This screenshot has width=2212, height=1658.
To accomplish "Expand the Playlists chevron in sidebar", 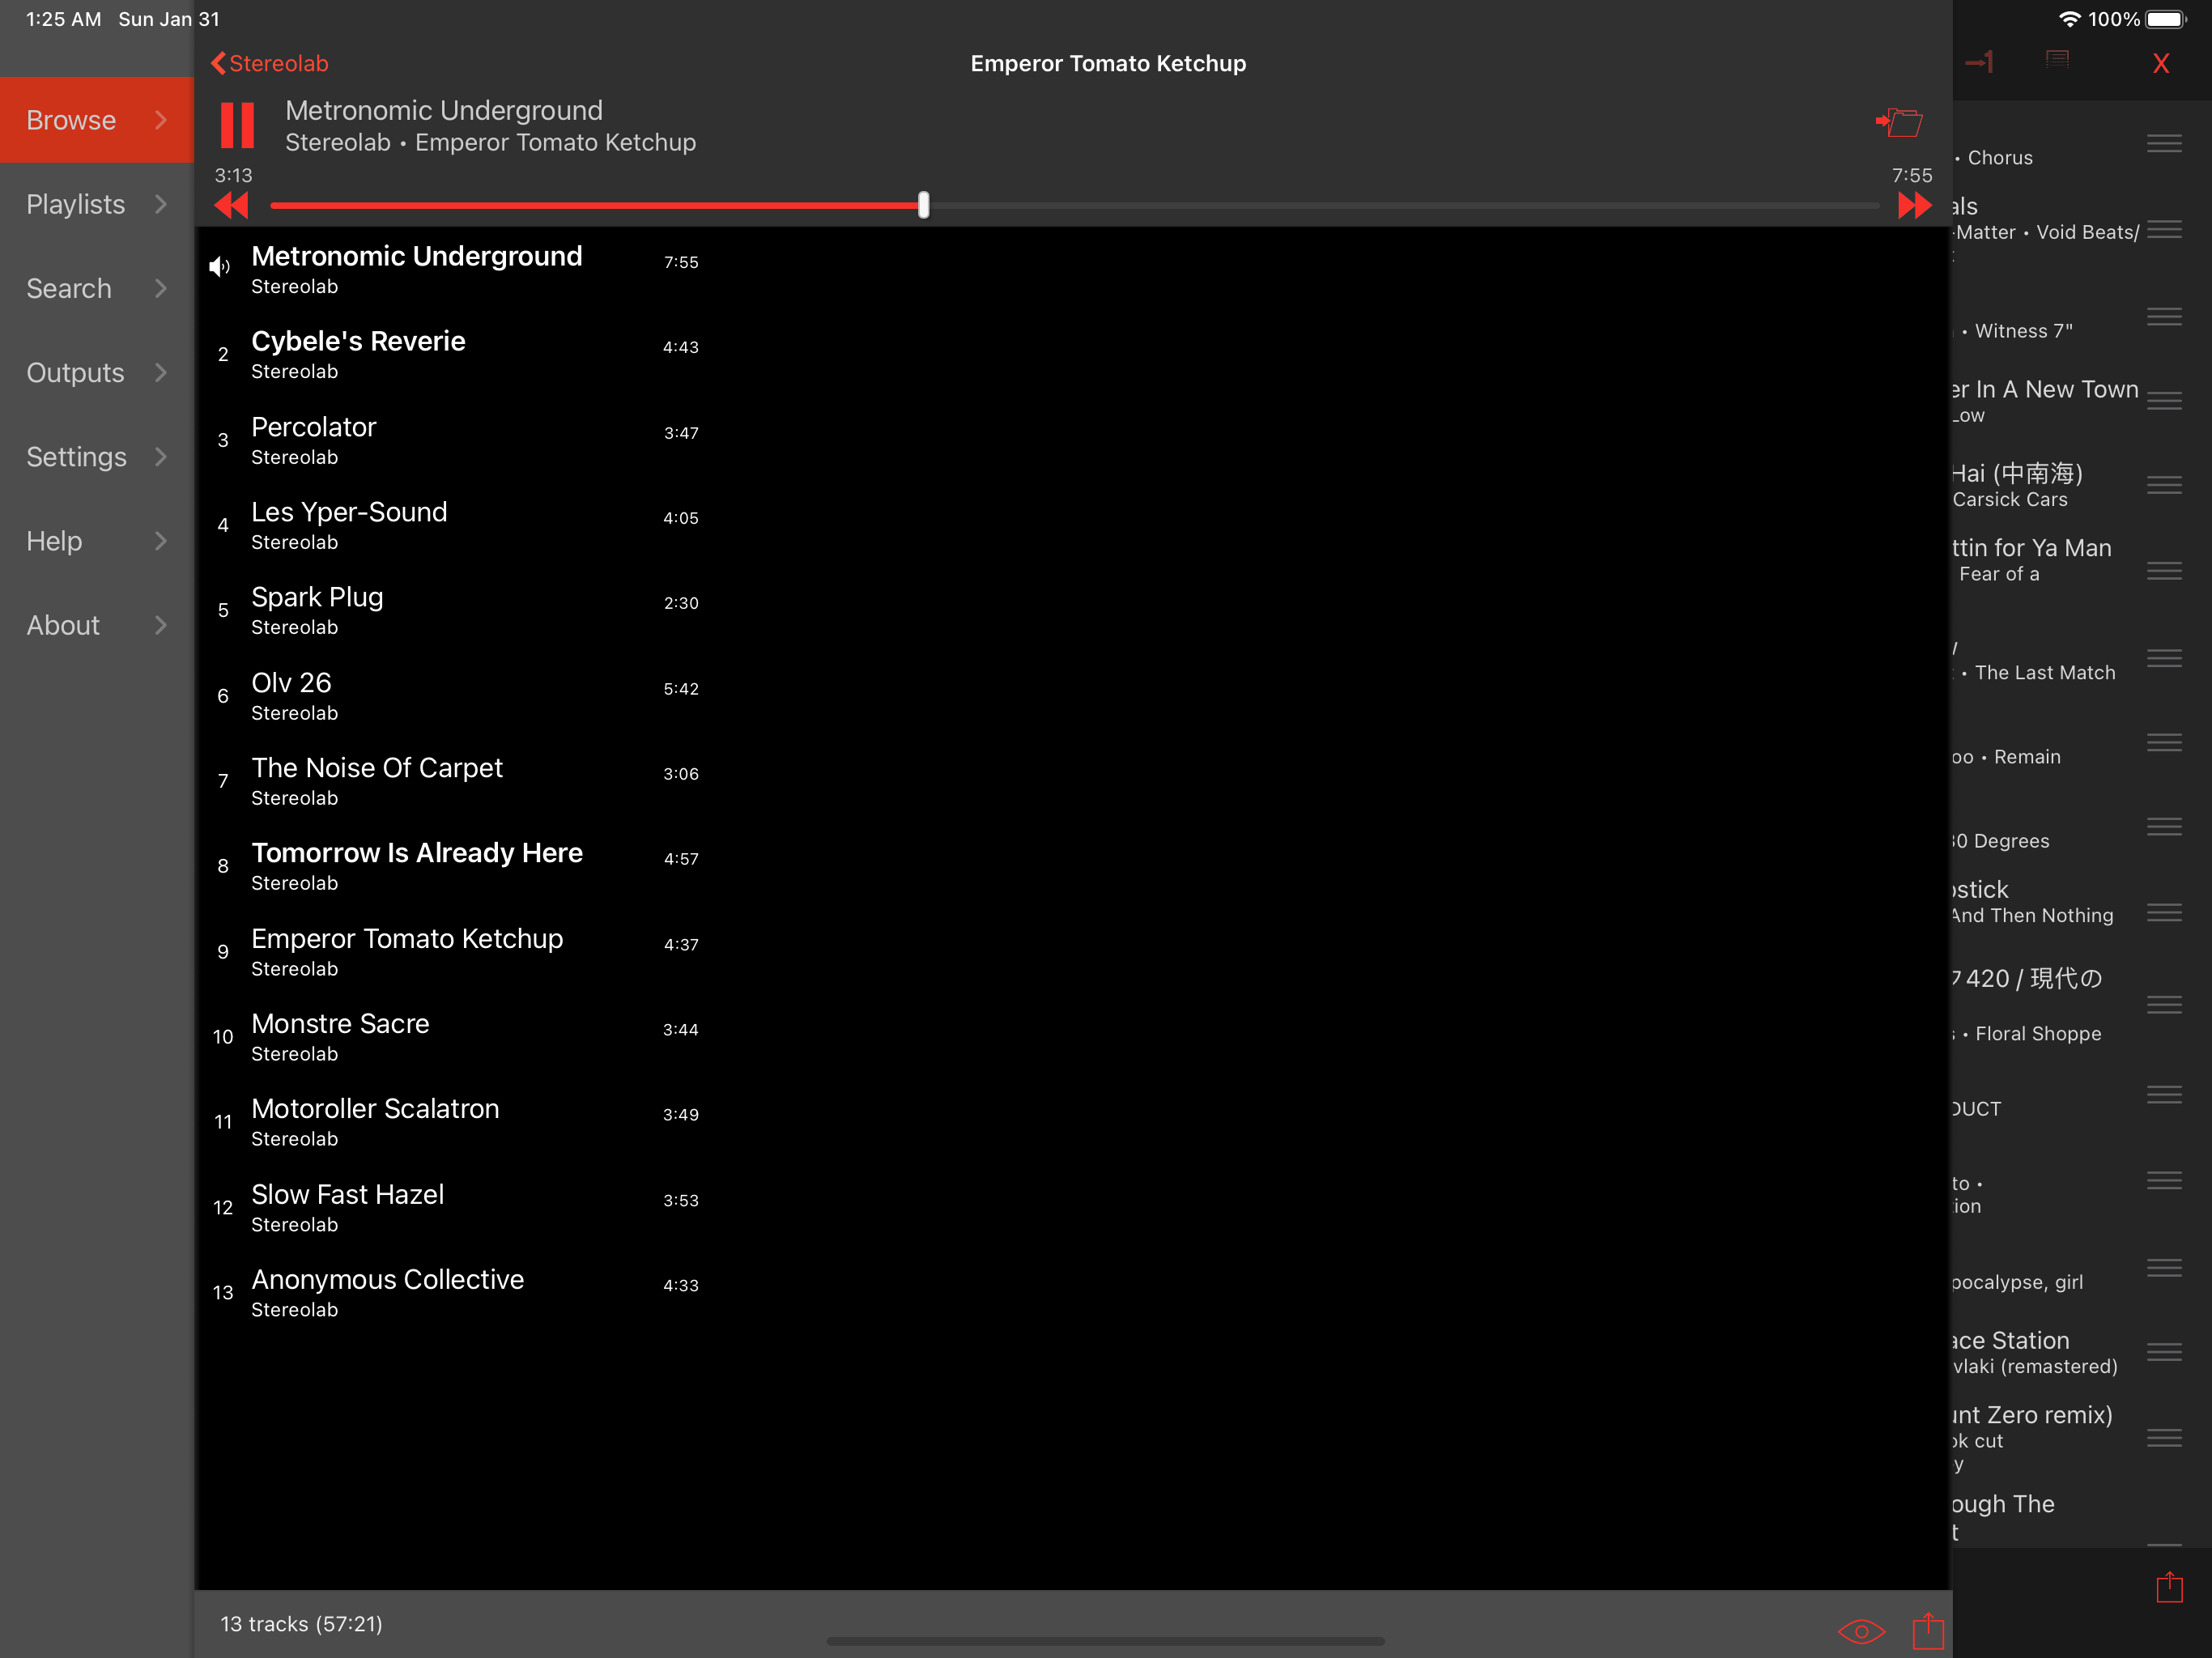I will (161, 204).
